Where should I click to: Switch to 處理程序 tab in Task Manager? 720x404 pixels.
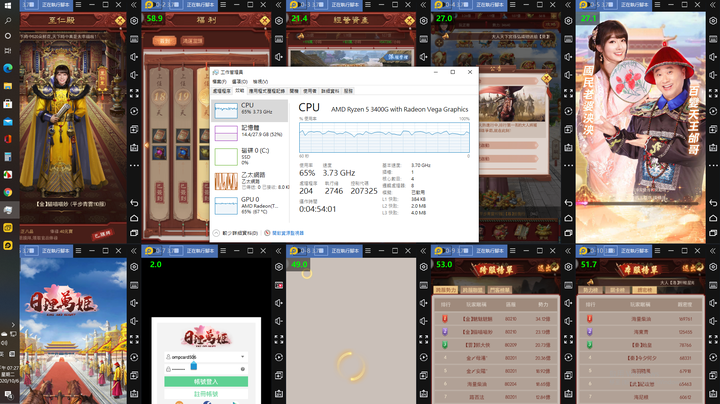[x=222, y=91]
